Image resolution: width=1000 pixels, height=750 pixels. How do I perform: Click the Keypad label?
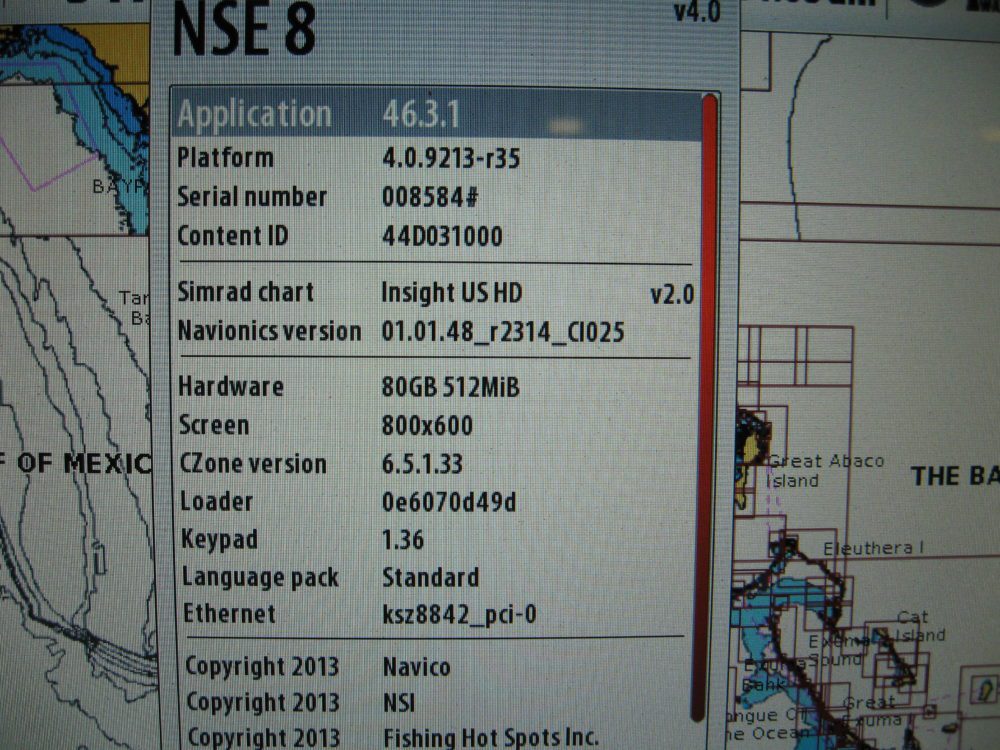(x=220, y=540)
